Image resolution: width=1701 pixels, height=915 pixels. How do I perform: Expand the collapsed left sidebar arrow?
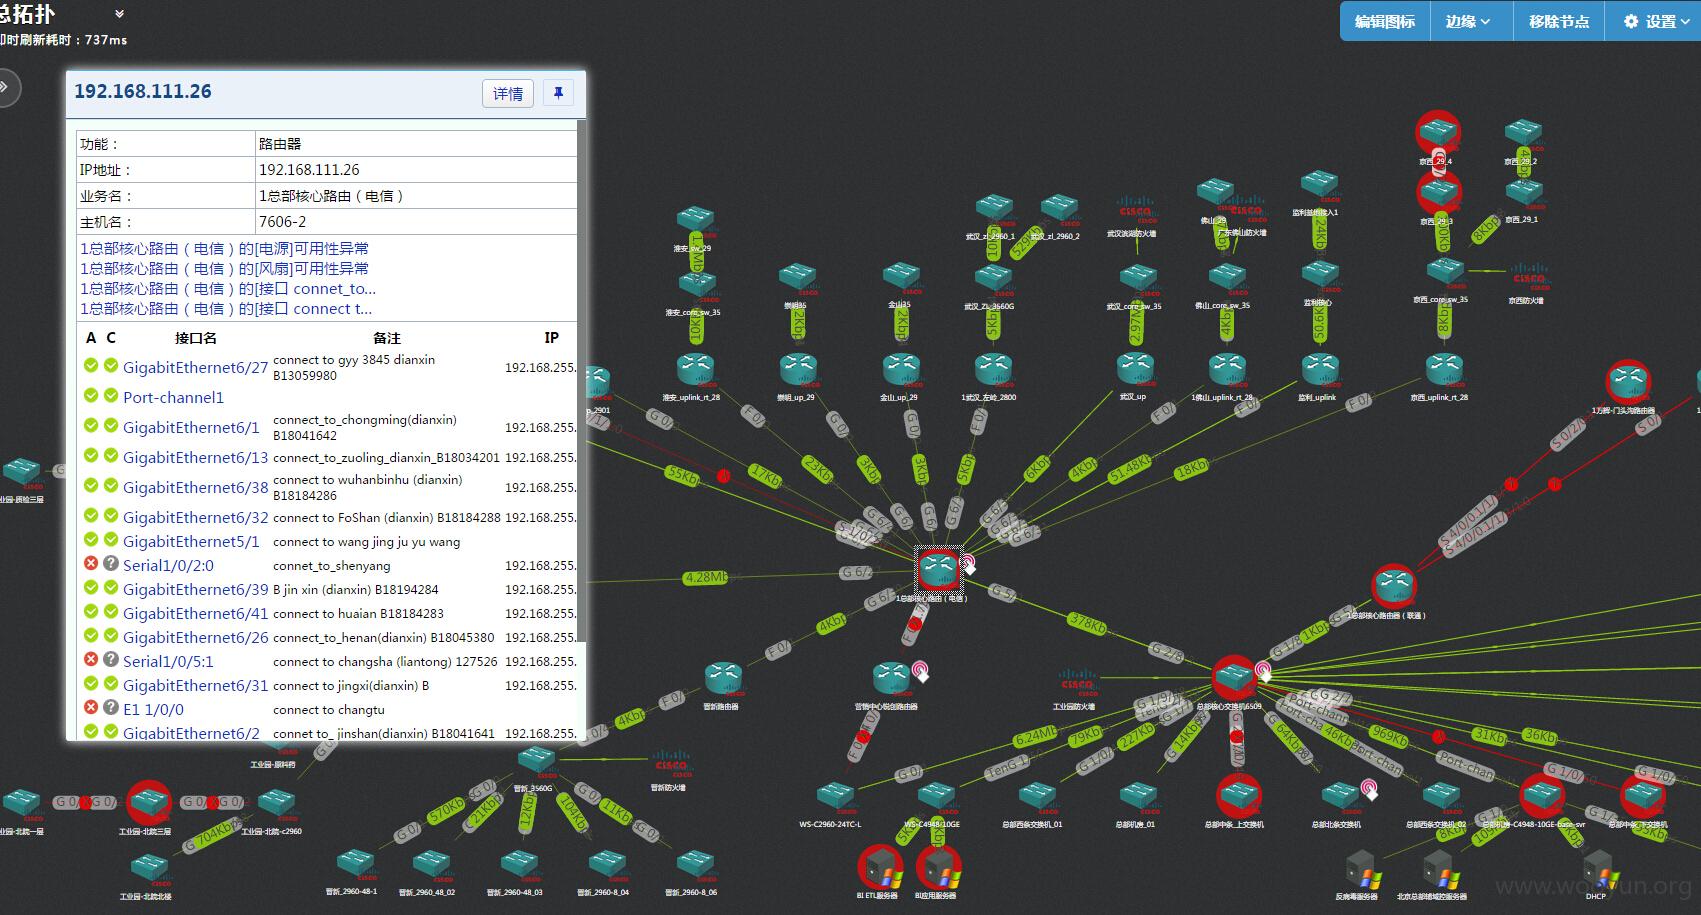[x=5, y=87]
